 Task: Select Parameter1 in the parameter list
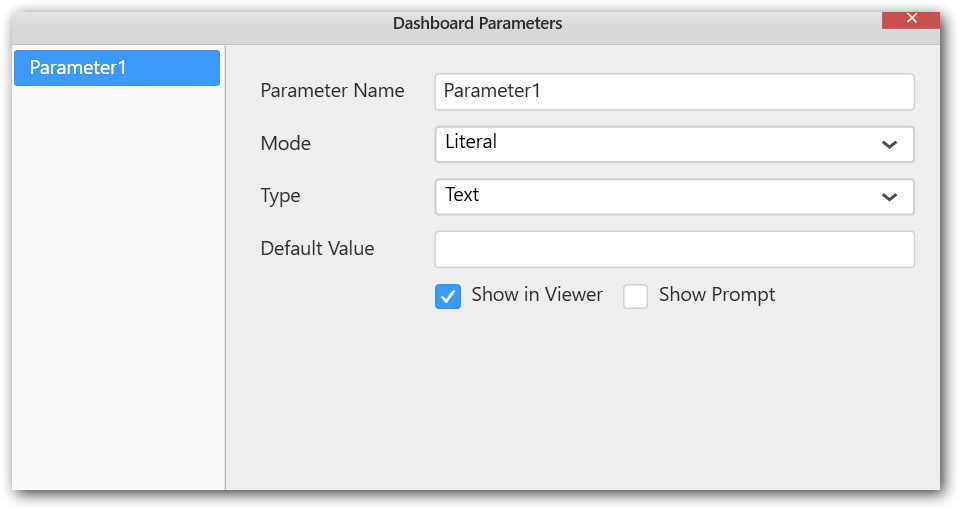pos(116,68)
